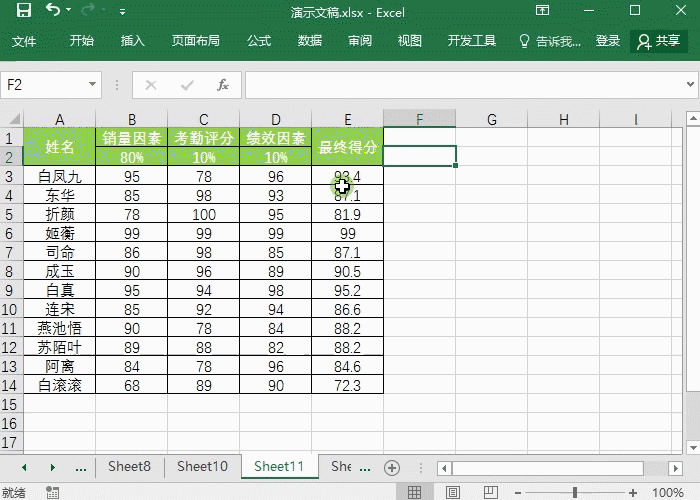The width and height of the screenshot is (700, 500).
Task: Open the Name Box dropdown arrow
Action: pyautogui.click(x=93, y=85)
